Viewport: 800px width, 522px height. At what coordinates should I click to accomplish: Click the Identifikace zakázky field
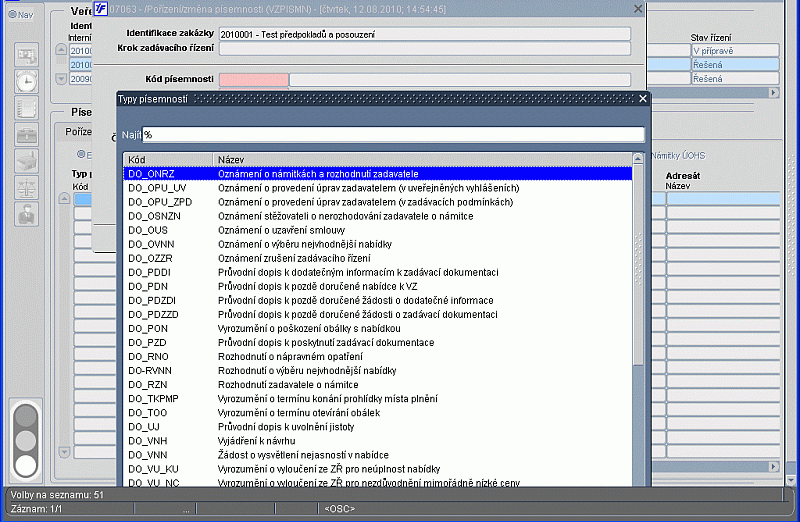424,34
